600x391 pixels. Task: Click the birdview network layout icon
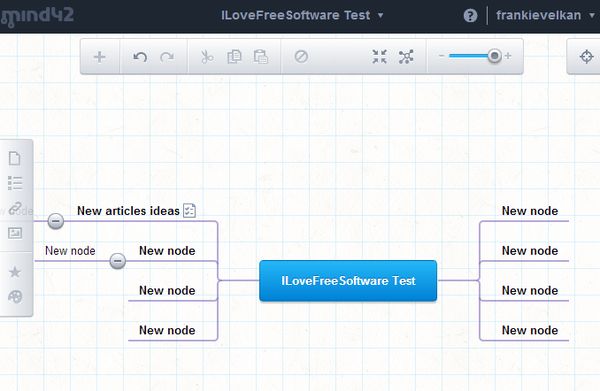(406, 57)
